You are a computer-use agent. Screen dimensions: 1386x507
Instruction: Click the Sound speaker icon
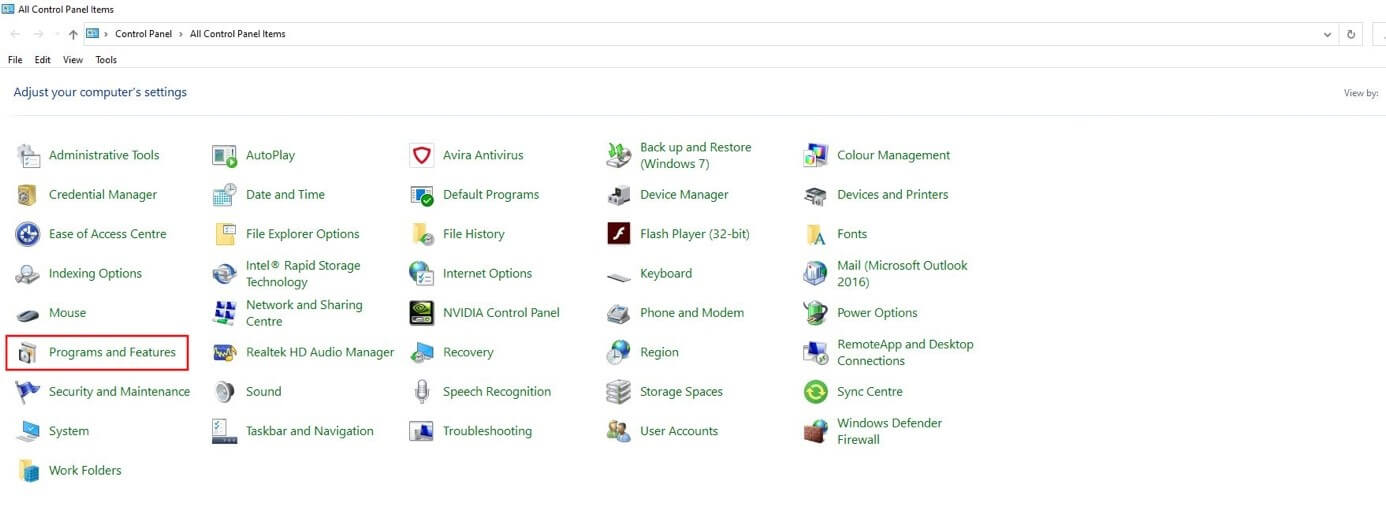point(225,392)
